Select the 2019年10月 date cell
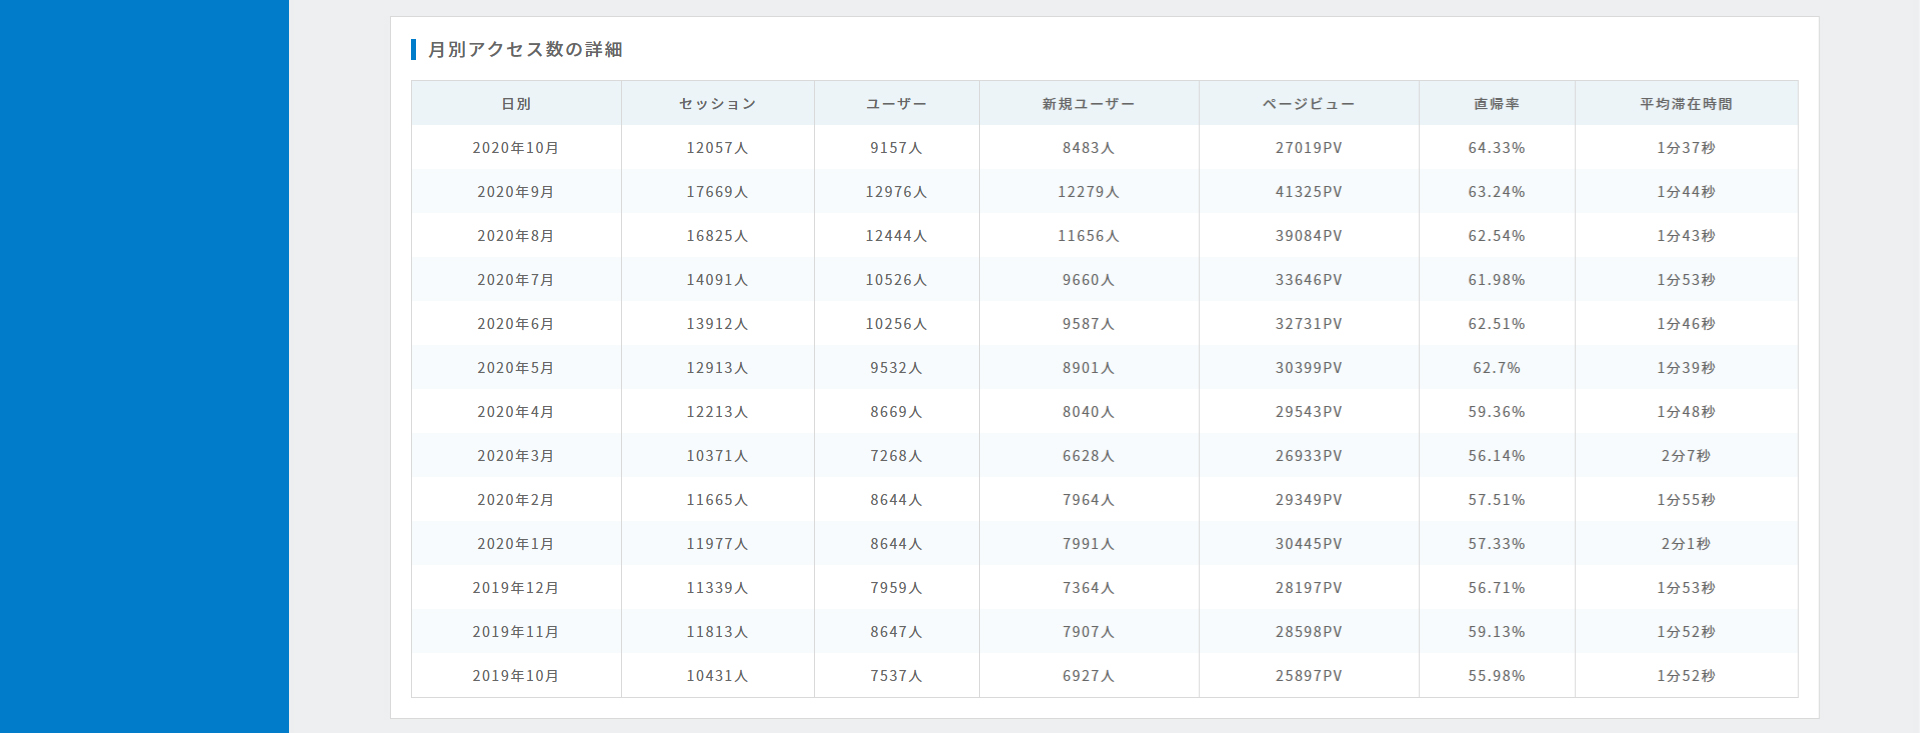This screenshot has height=733, width=1920. 516,676
